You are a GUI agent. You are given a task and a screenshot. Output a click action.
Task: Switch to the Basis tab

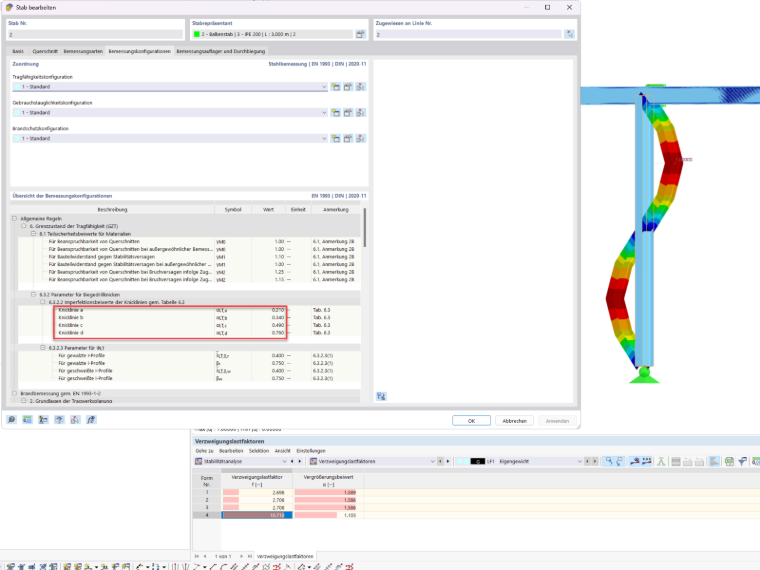18,51
